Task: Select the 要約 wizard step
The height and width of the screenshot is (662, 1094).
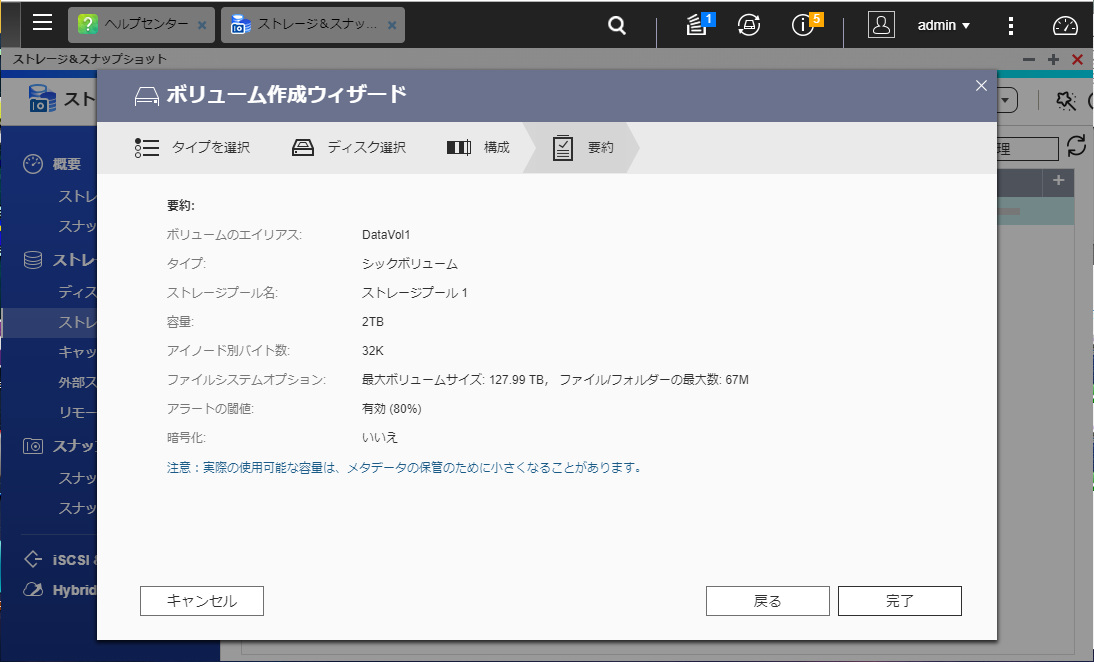Action: (x=583, y=147)
